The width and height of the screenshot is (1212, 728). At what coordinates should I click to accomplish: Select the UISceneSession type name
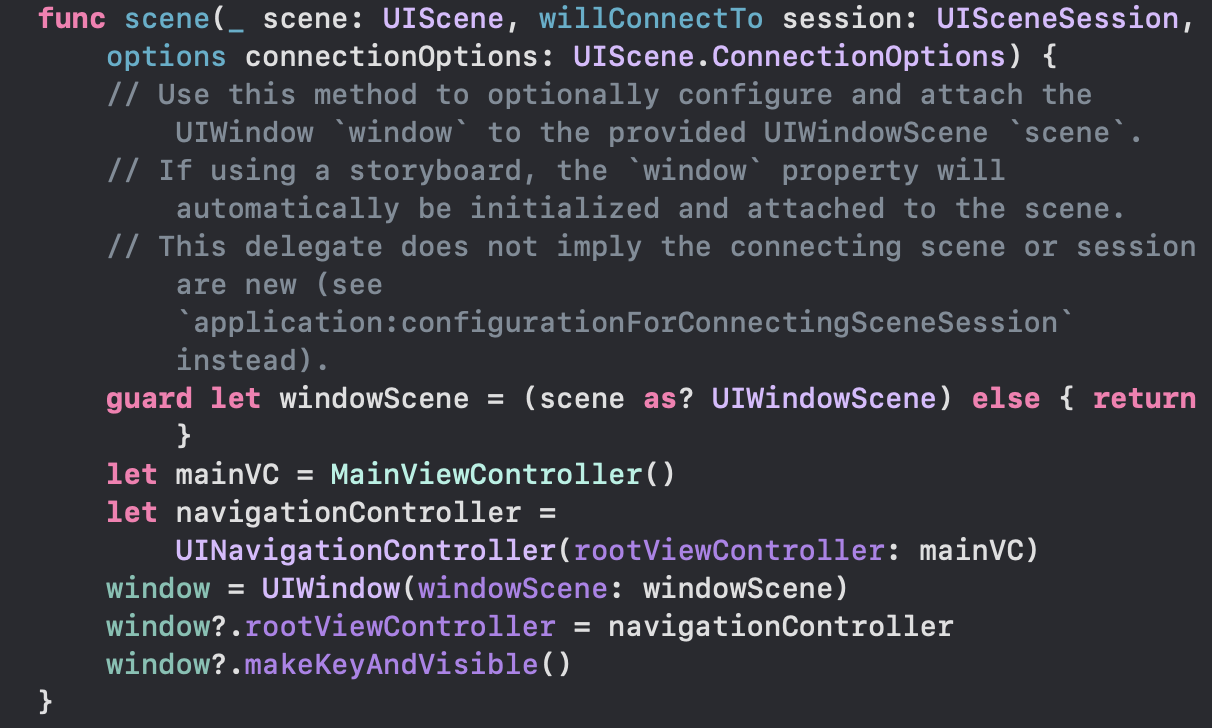pos(1065,19)
